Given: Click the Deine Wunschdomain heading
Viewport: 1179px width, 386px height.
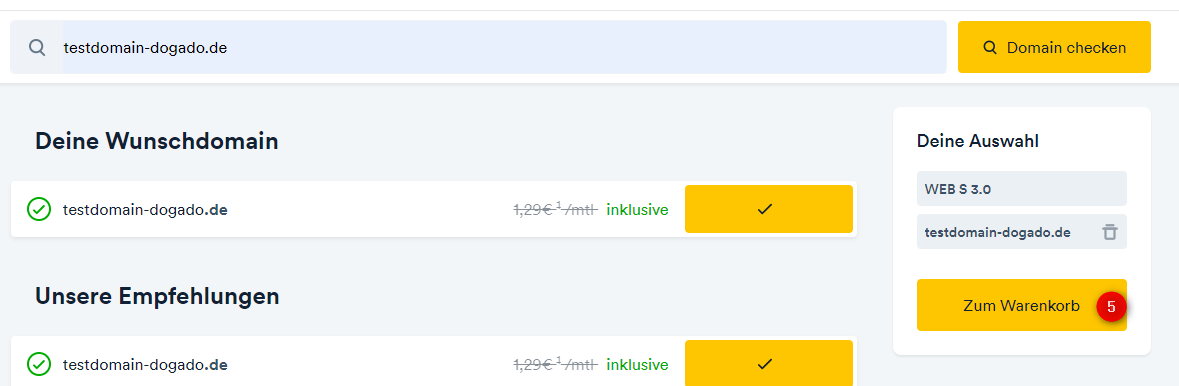Looking at the screenshot, I should click(156, 141).
